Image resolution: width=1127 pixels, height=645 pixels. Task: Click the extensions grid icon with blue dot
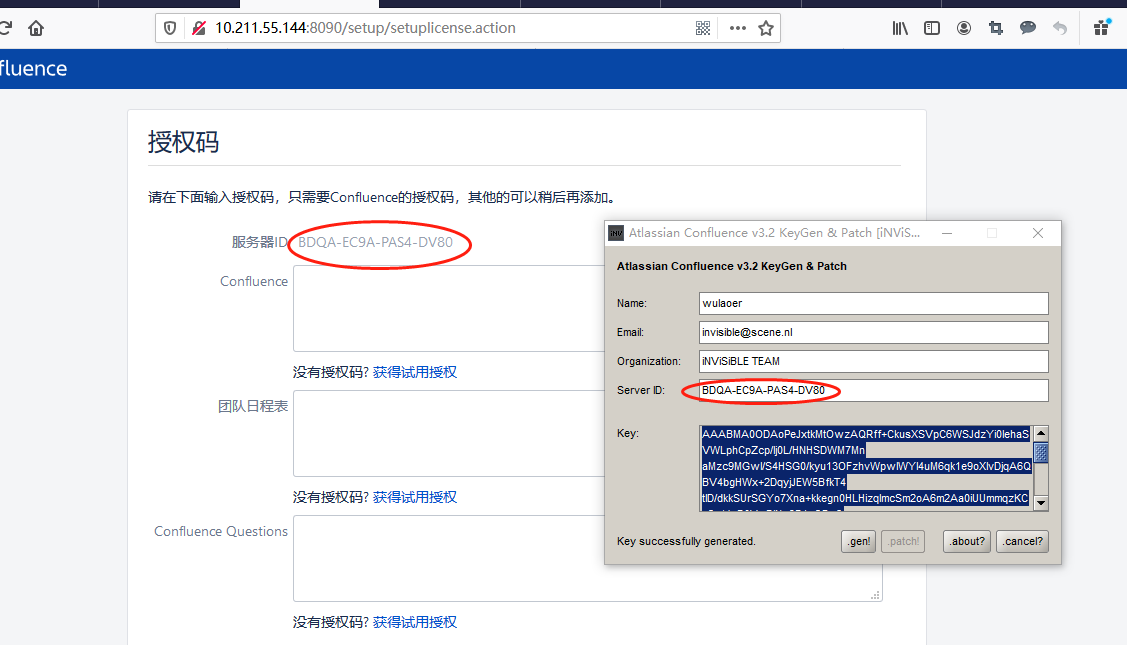click(1102, 28)
